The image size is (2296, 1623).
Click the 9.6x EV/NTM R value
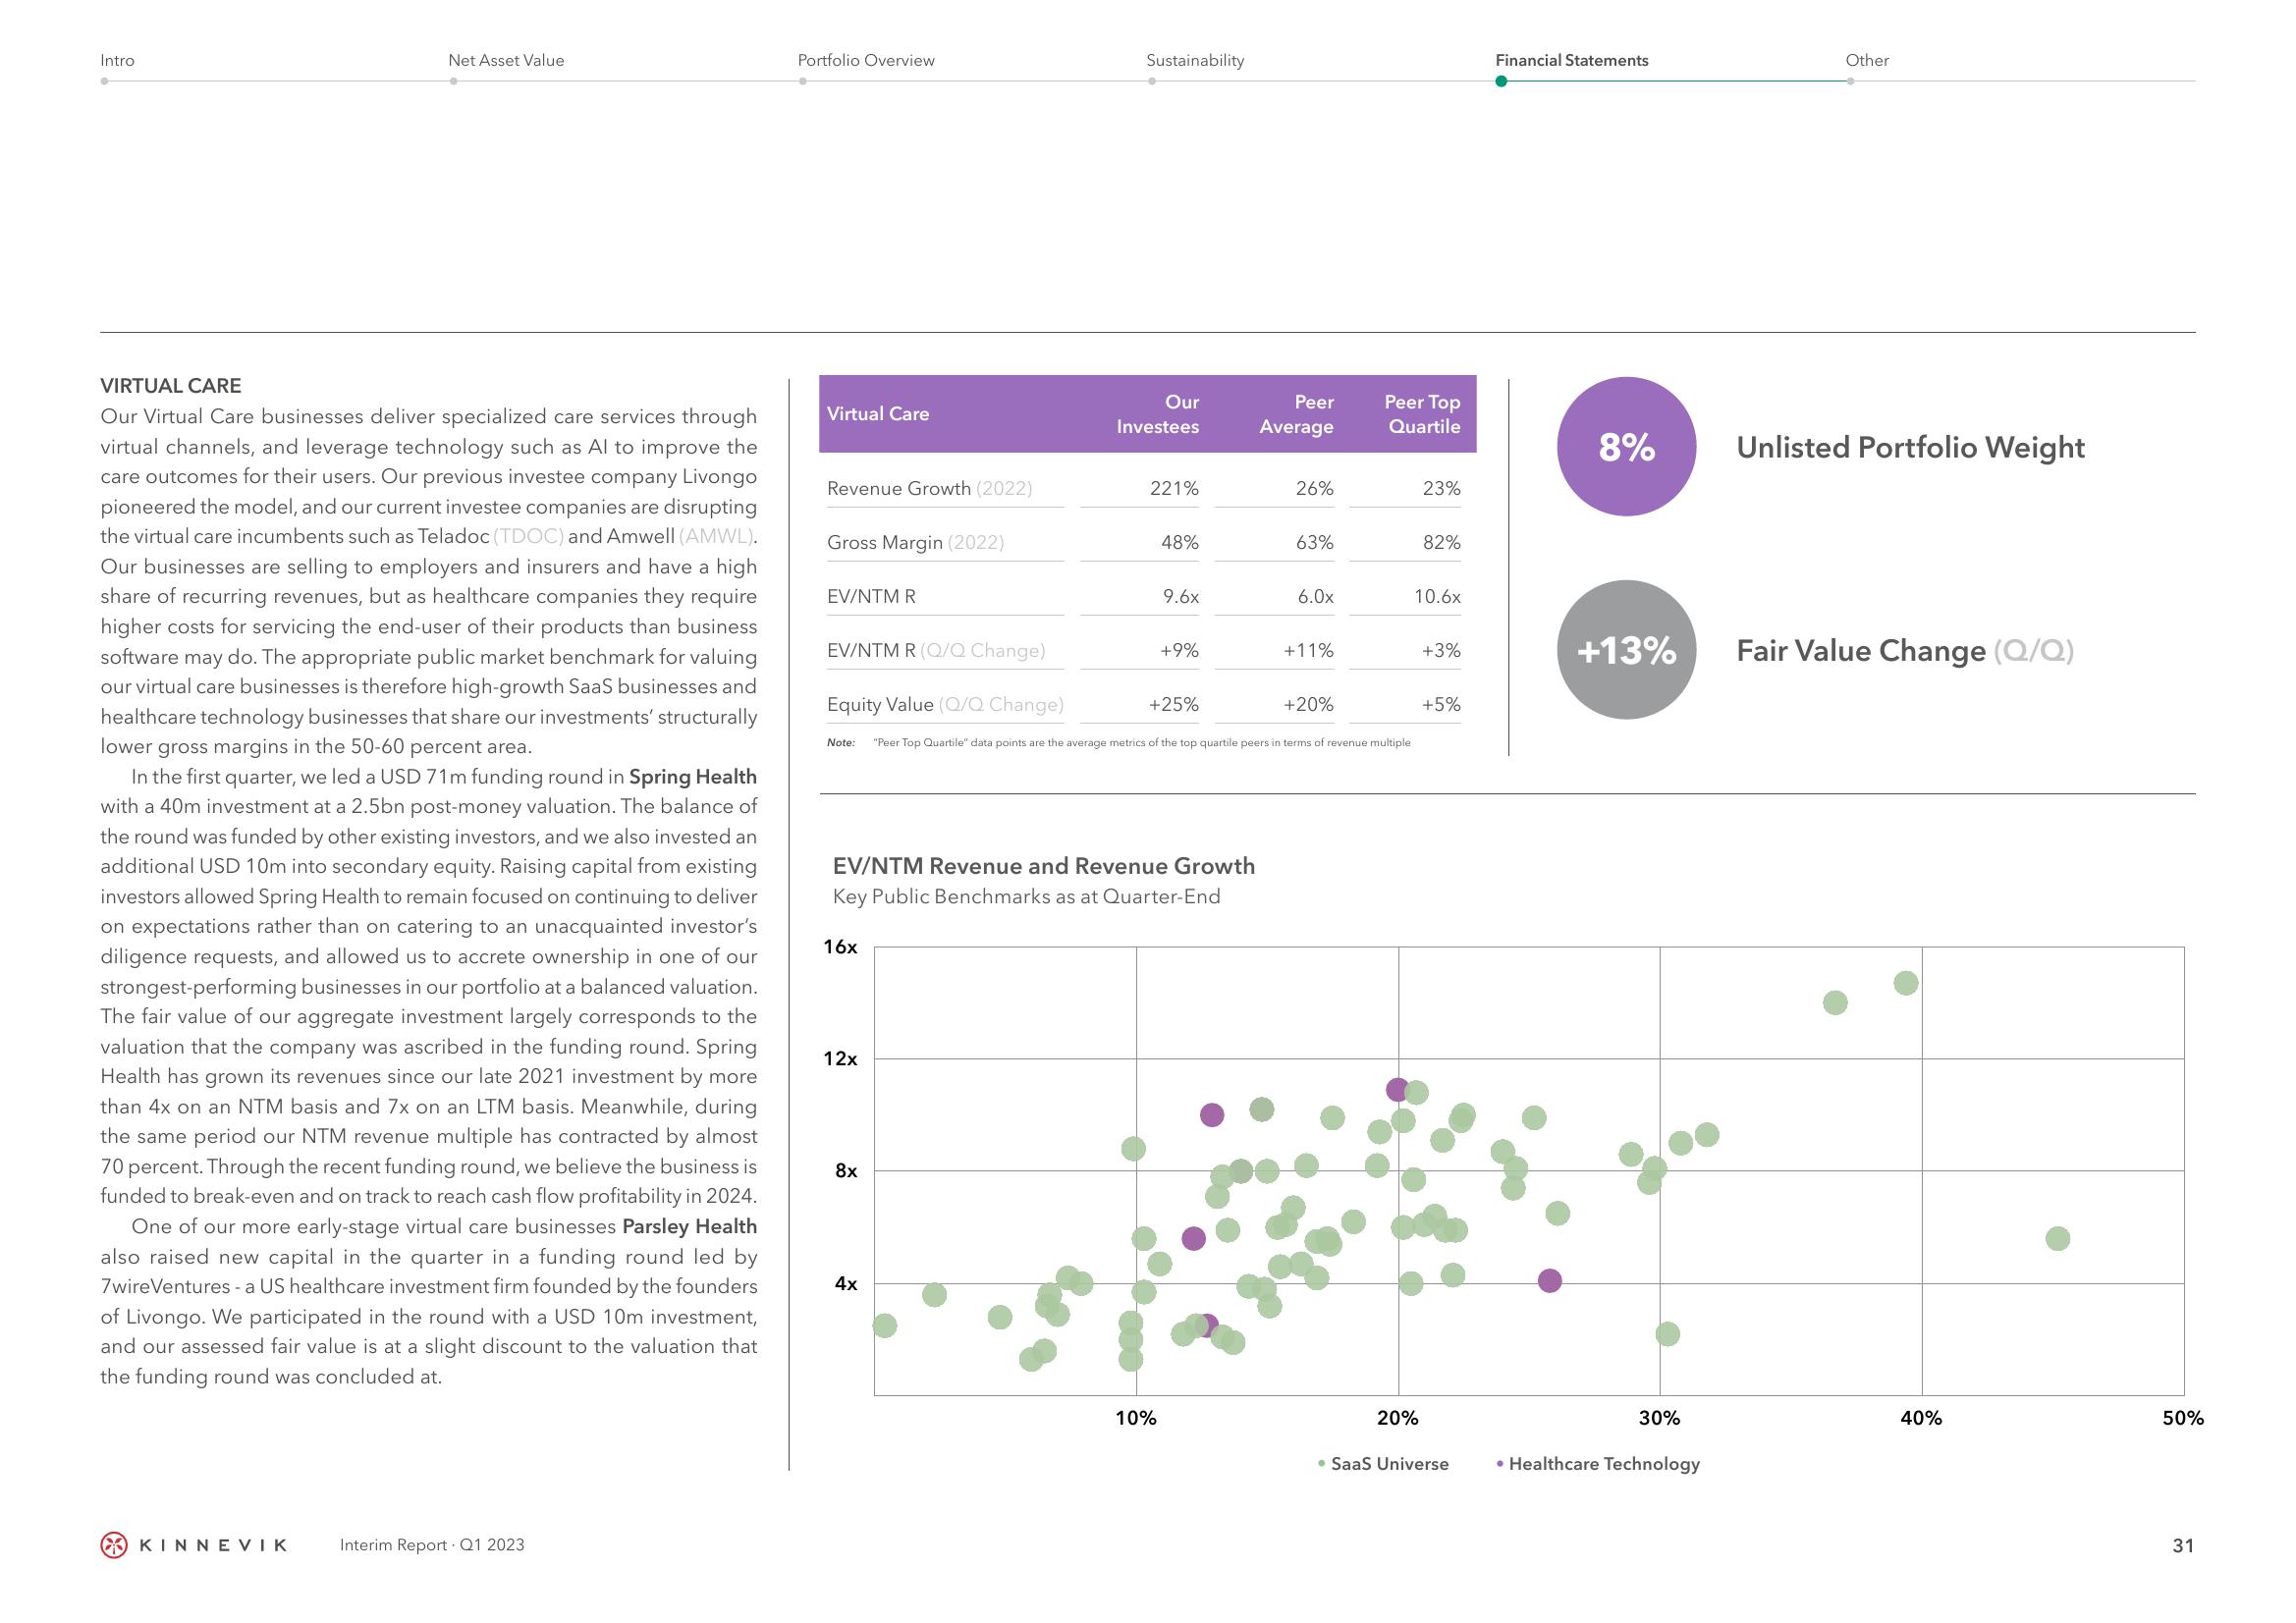[x=1181, y=596]
